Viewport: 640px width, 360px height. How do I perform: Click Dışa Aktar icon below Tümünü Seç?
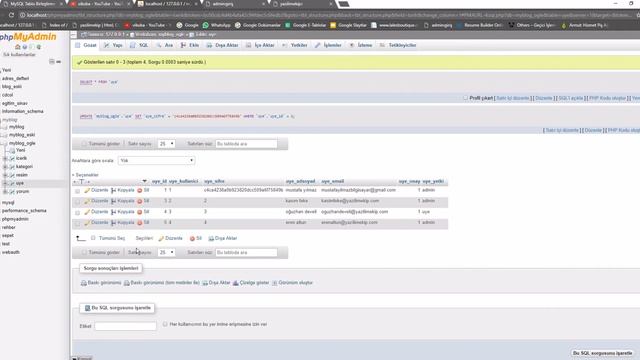click(211, 238)
